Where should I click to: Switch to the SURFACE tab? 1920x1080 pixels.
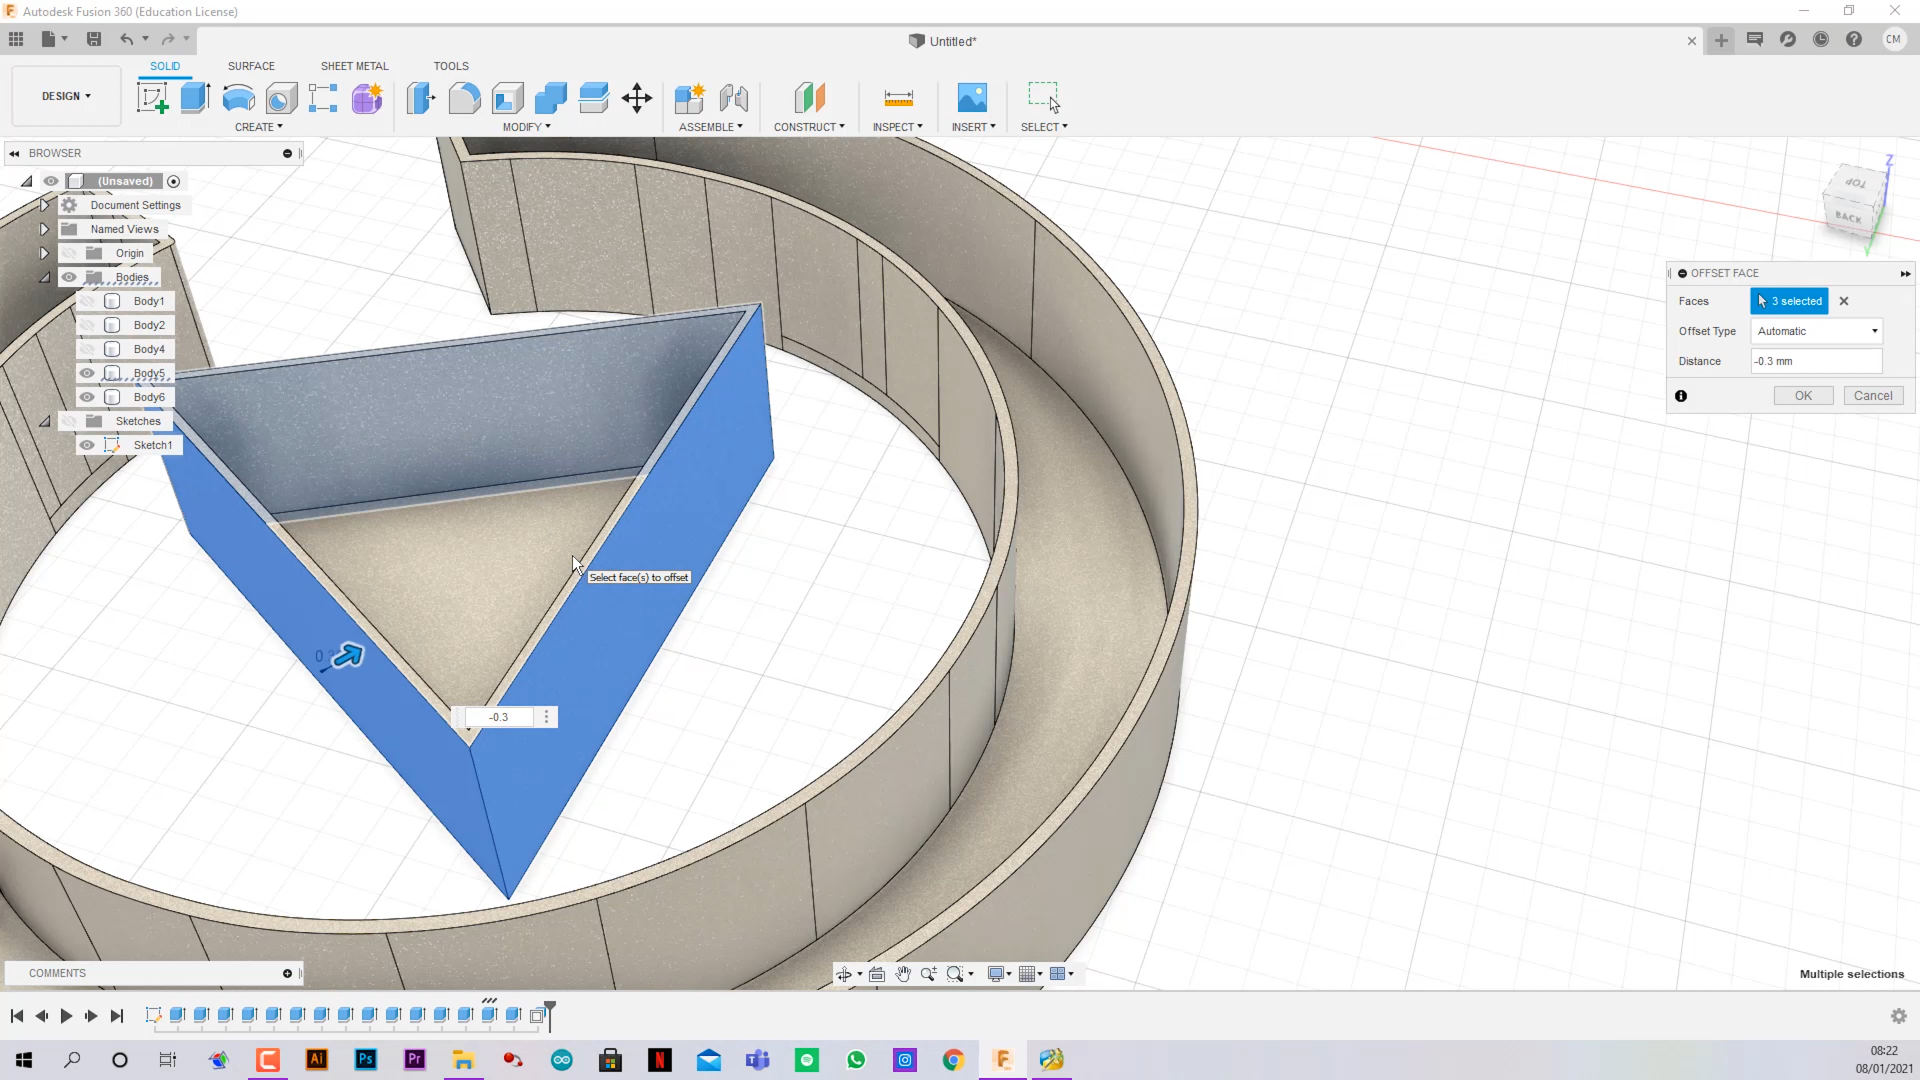[x=251, y=66]
